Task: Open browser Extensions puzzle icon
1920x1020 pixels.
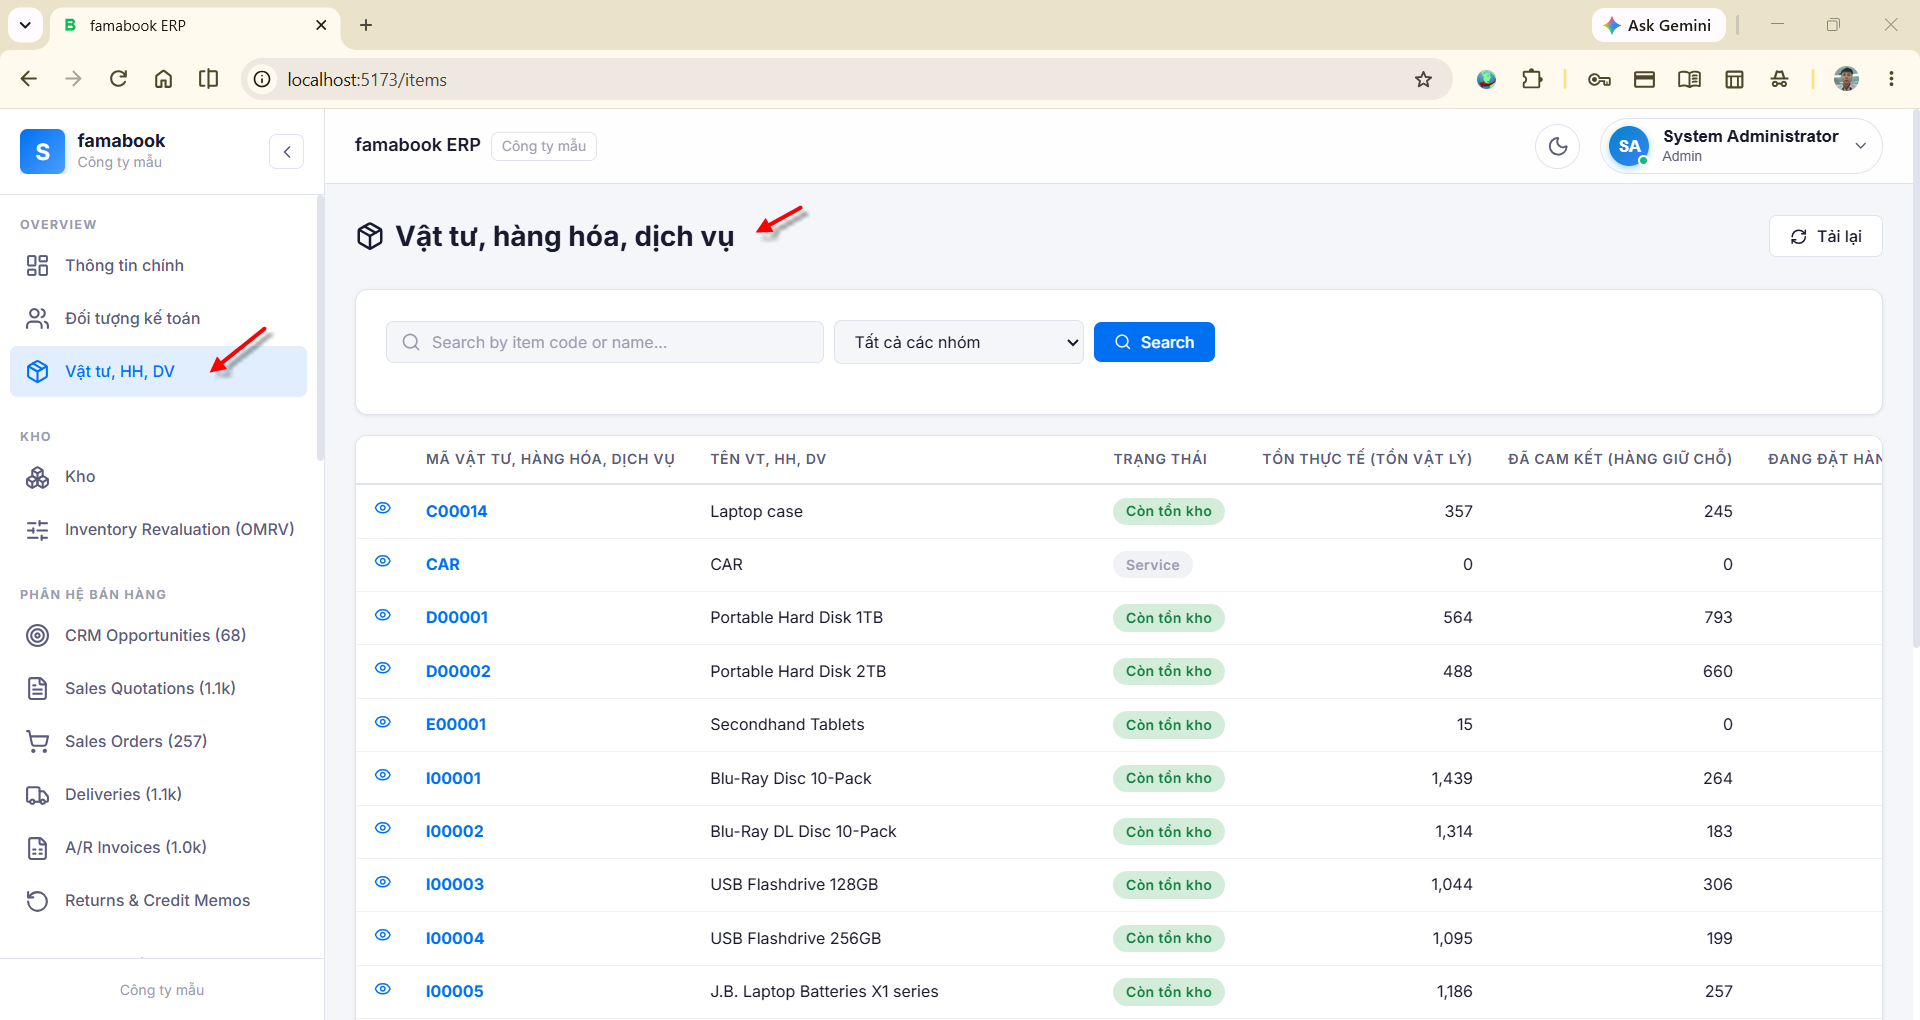Action: pyautogui.click(x=1532, y=79)
